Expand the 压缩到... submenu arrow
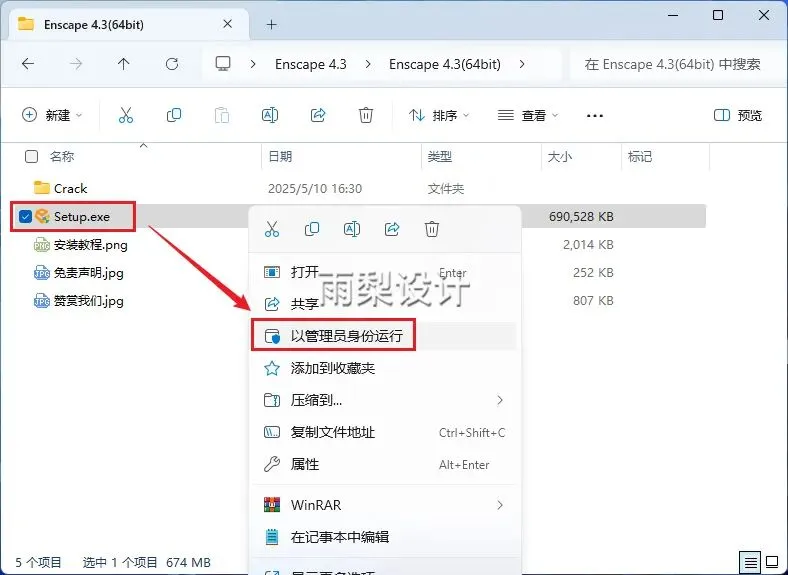 (500, 400)
